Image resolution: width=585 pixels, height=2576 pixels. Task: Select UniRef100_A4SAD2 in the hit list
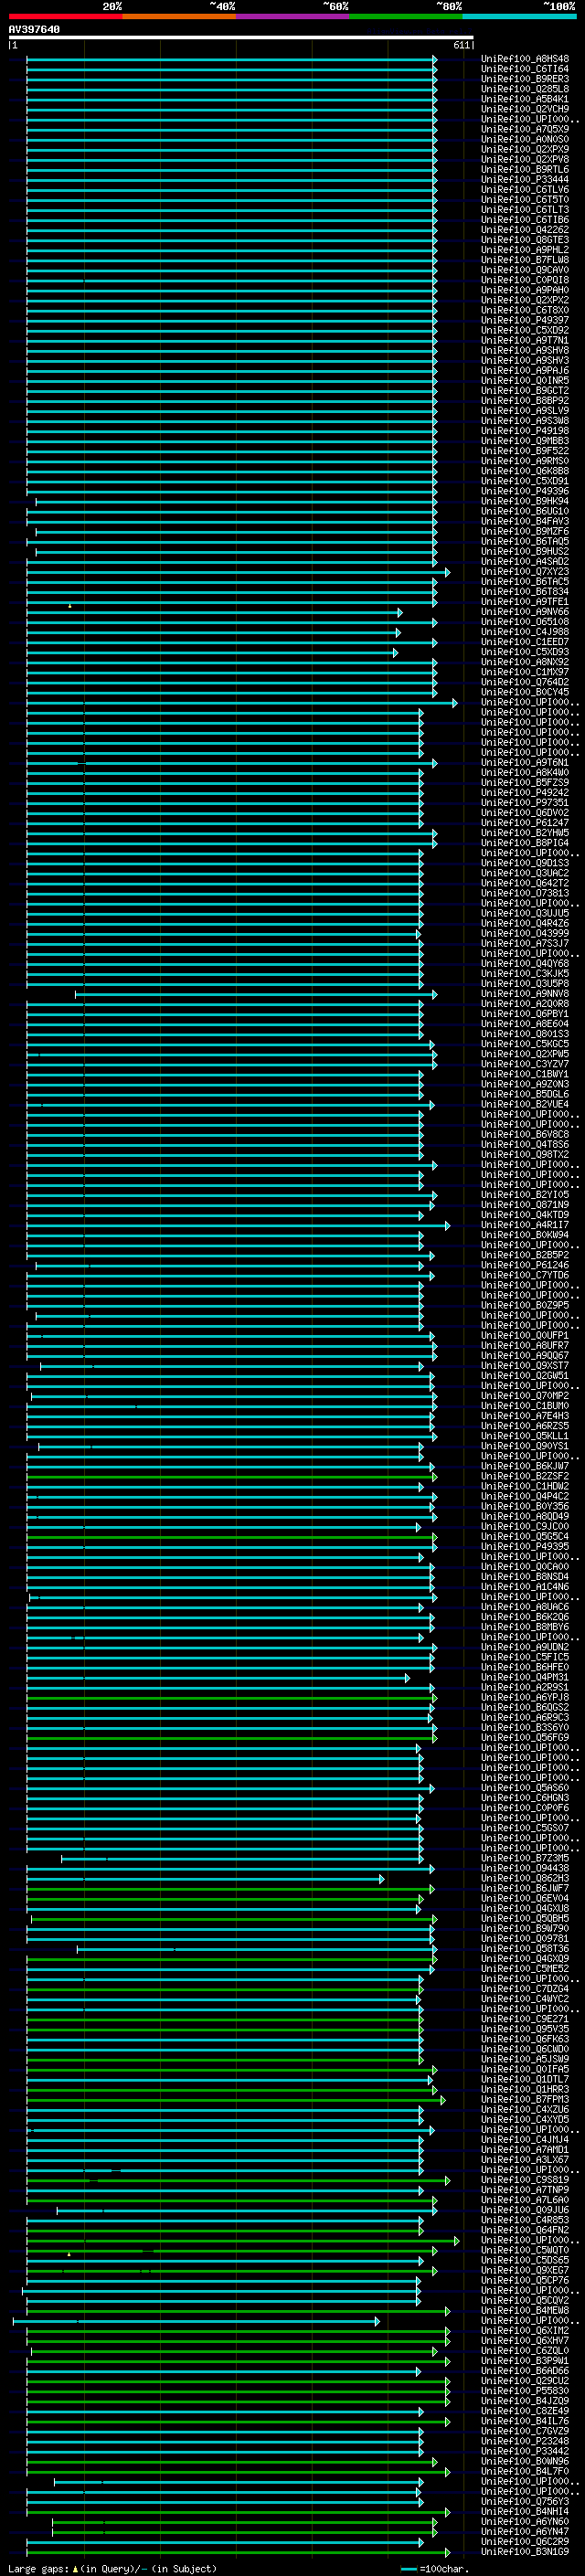pyautogui.click(x=525, y=562)
